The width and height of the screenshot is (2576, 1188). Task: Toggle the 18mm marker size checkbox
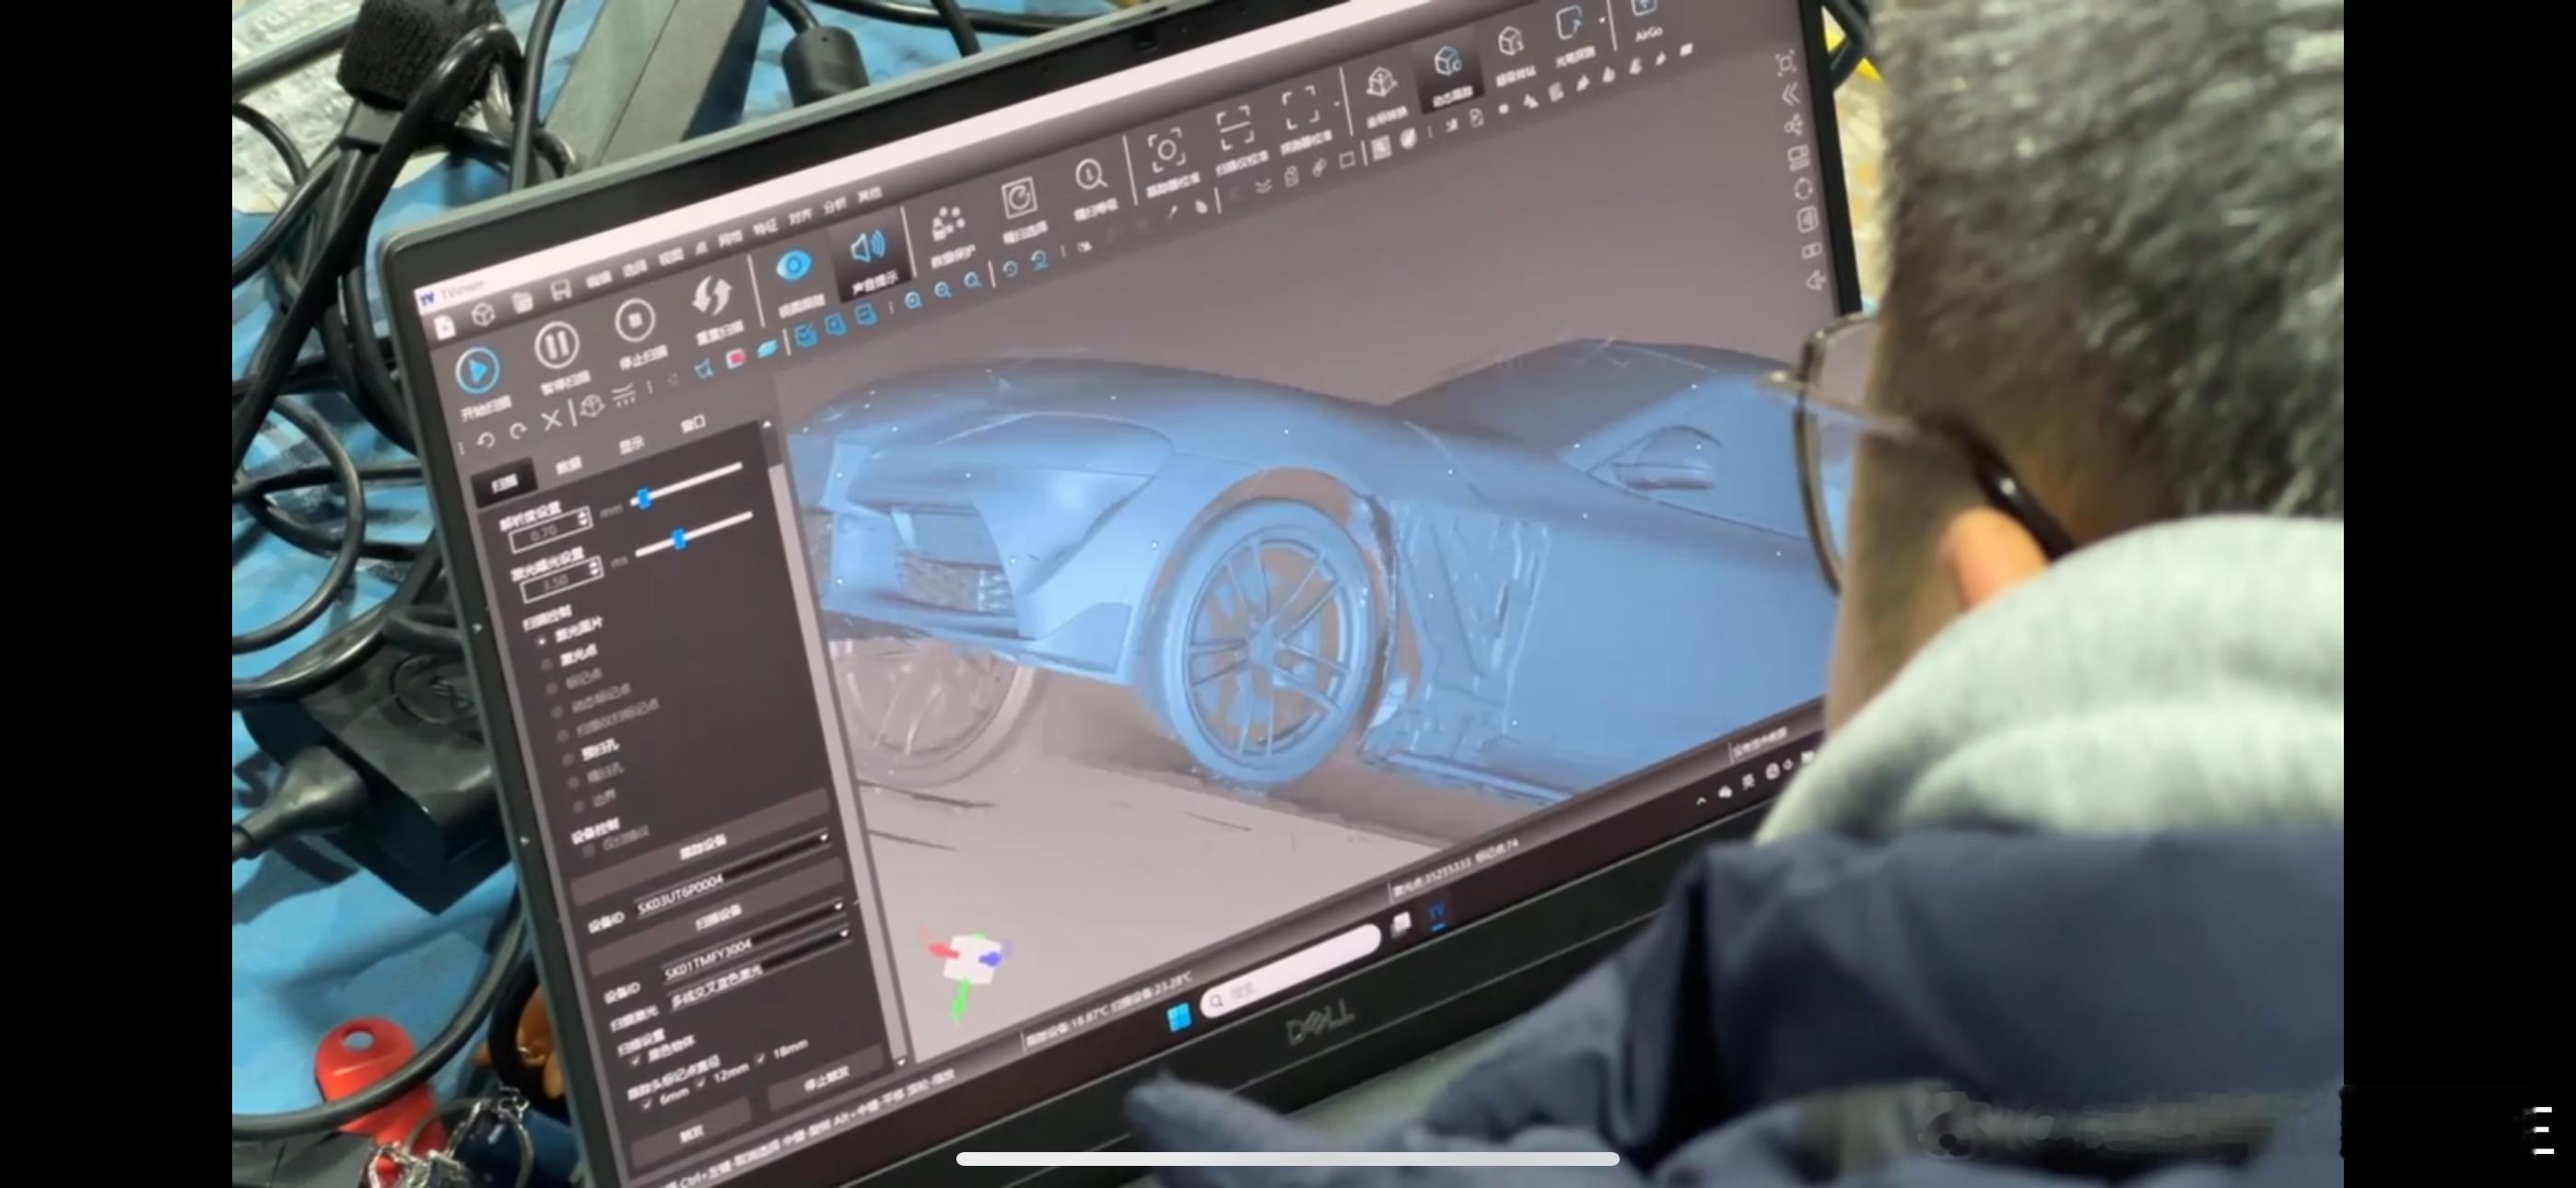click(x=761, y=1056)
